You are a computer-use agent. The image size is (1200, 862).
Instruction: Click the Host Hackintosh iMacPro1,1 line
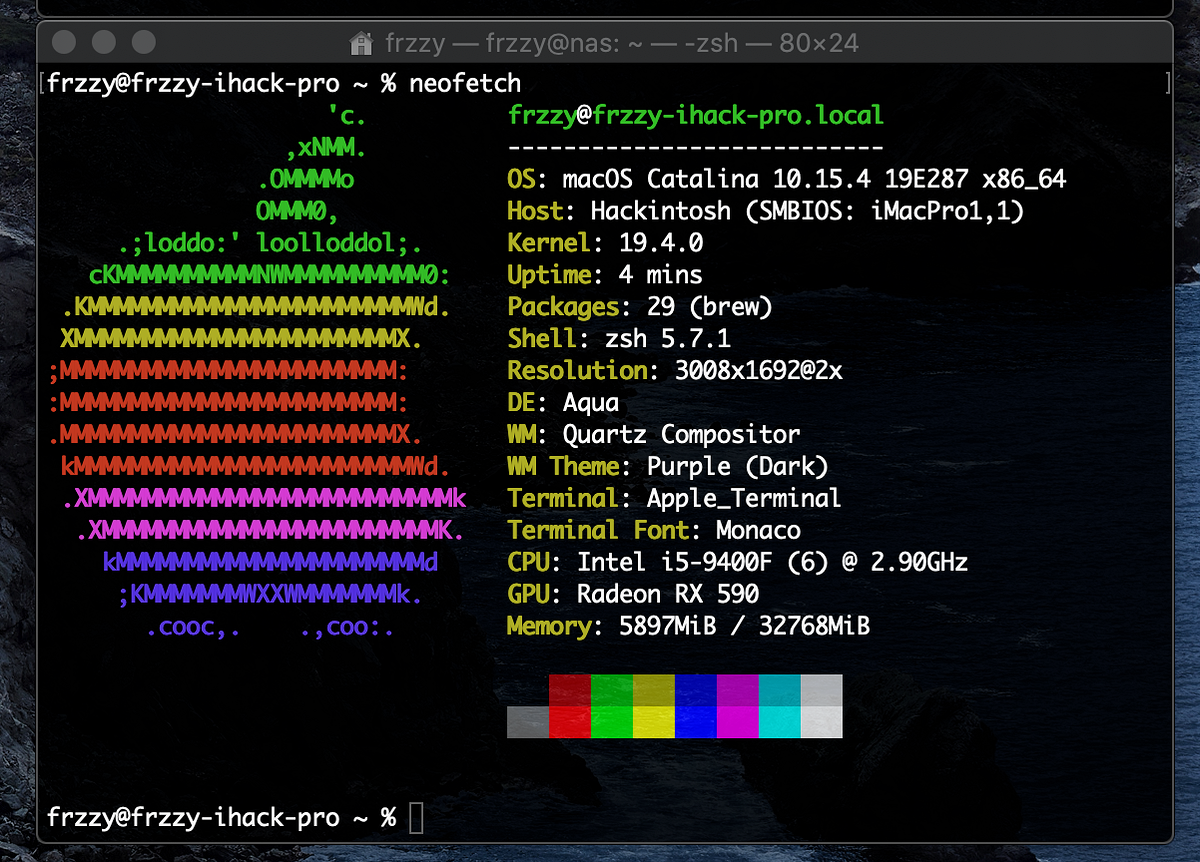766,211
